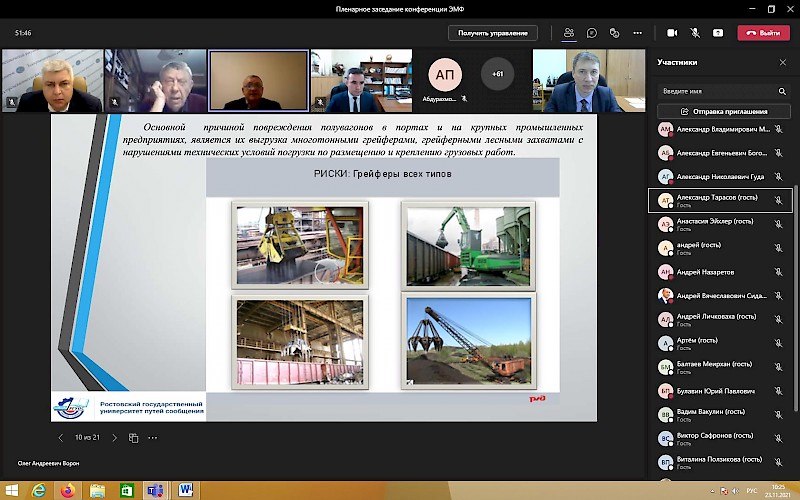Expand the +61 additional participants overflow
The width and height of the screenshot is (800, 500).
497,74
